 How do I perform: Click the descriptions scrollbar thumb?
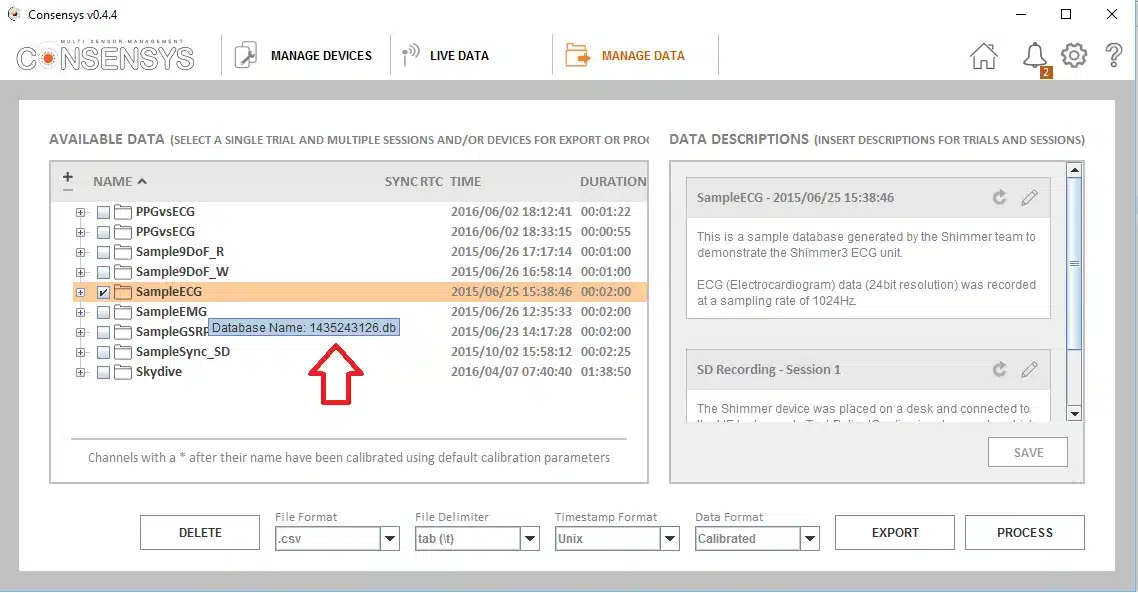click(1075, 263)
